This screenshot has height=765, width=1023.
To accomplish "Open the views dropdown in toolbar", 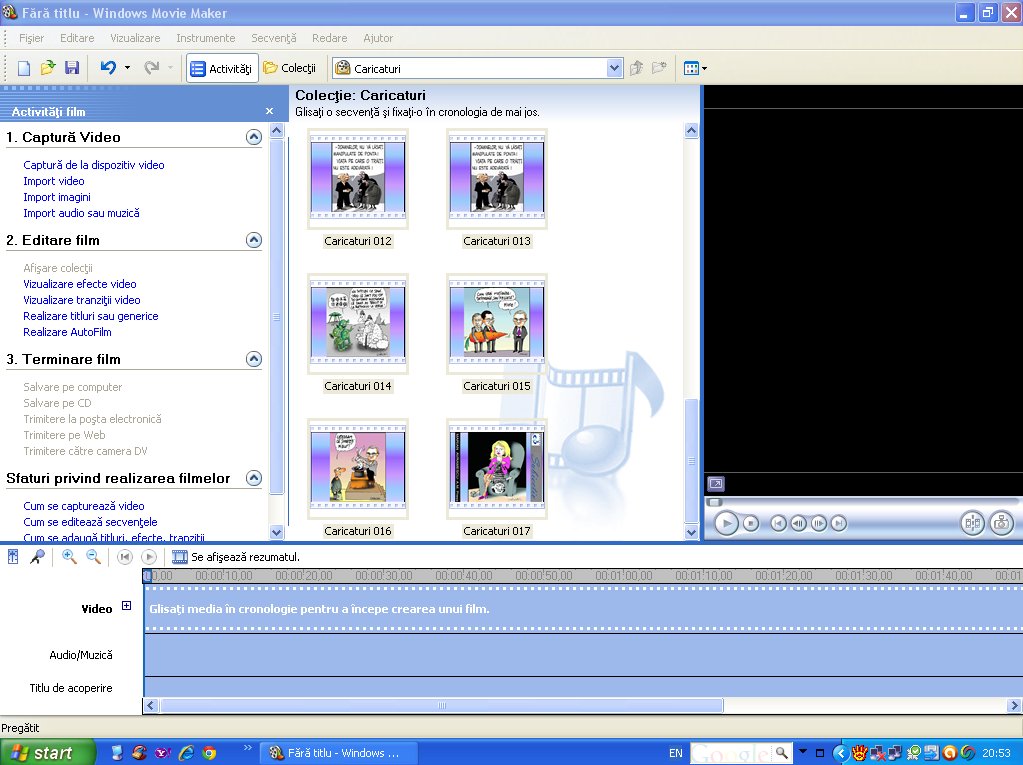I will pyautogui.click(x=695, y=68).
